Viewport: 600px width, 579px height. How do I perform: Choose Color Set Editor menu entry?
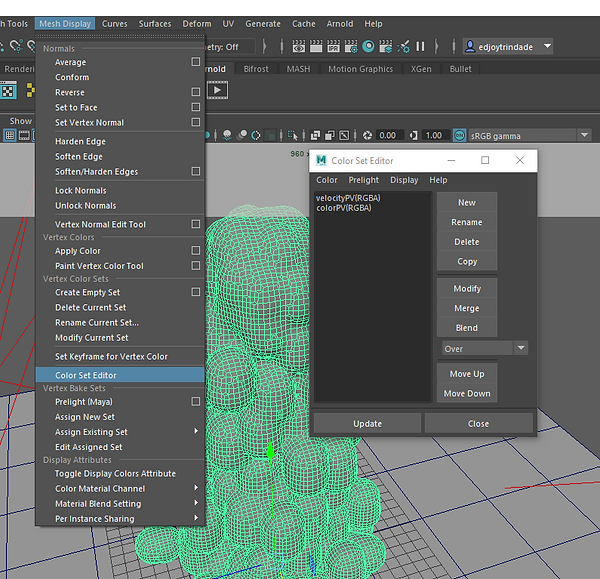point(120,375)
